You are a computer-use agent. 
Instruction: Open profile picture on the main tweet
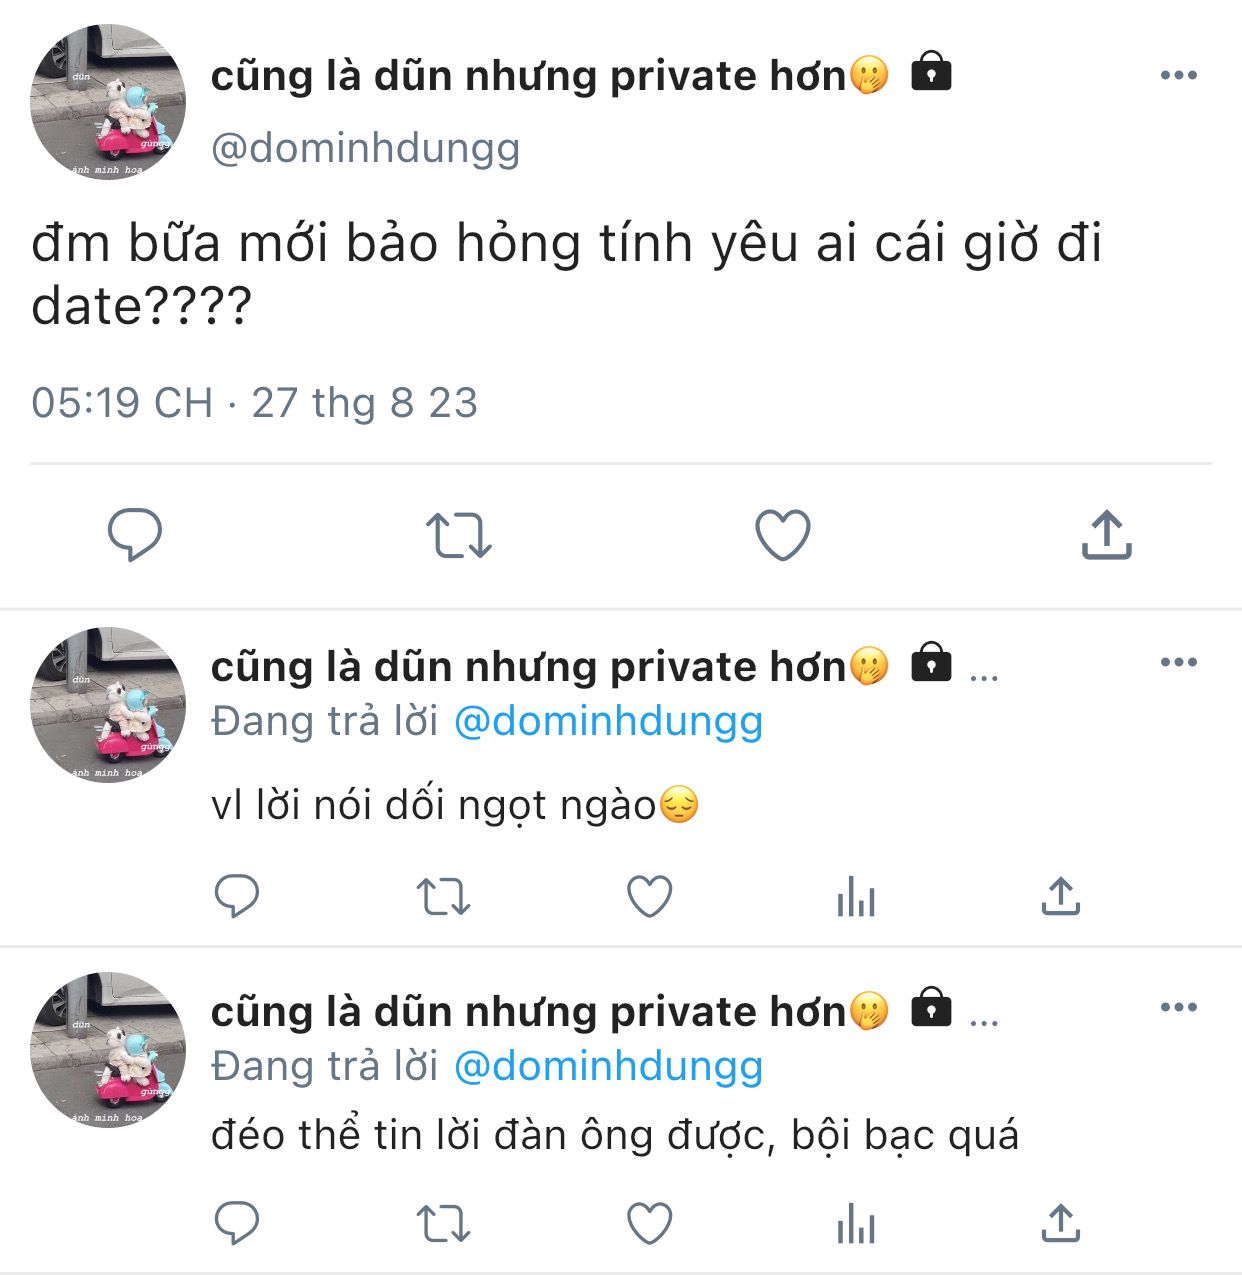pyautogui.click(x=108, y=102)
